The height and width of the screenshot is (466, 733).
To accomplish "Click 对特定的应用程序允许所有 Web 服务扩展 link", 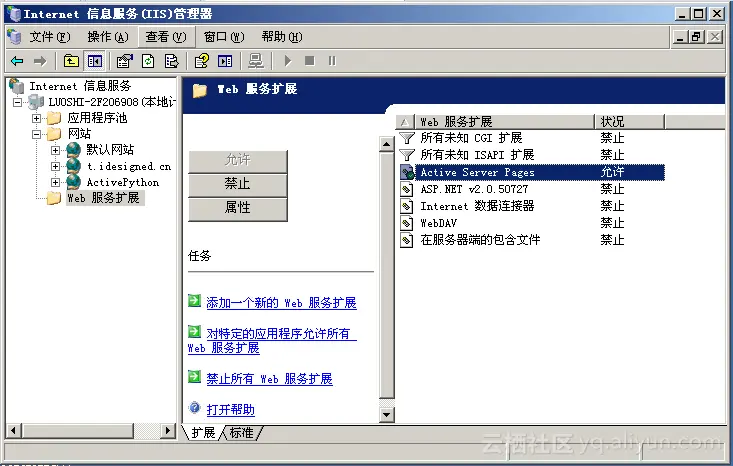I will coord(272,341).
